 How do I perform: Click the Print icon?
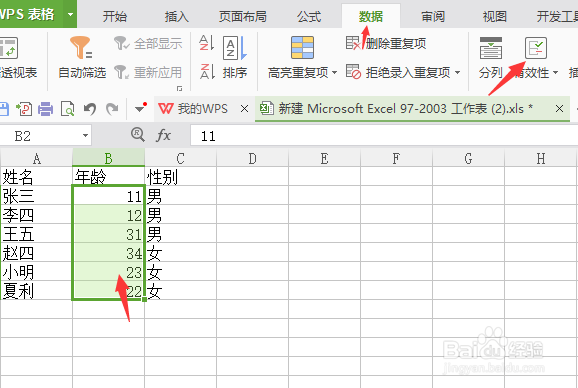pos(46,109)
